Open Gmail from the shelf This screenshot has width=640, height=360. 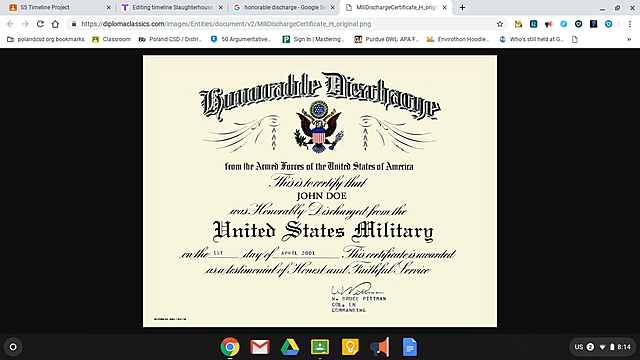coord(260,347)
